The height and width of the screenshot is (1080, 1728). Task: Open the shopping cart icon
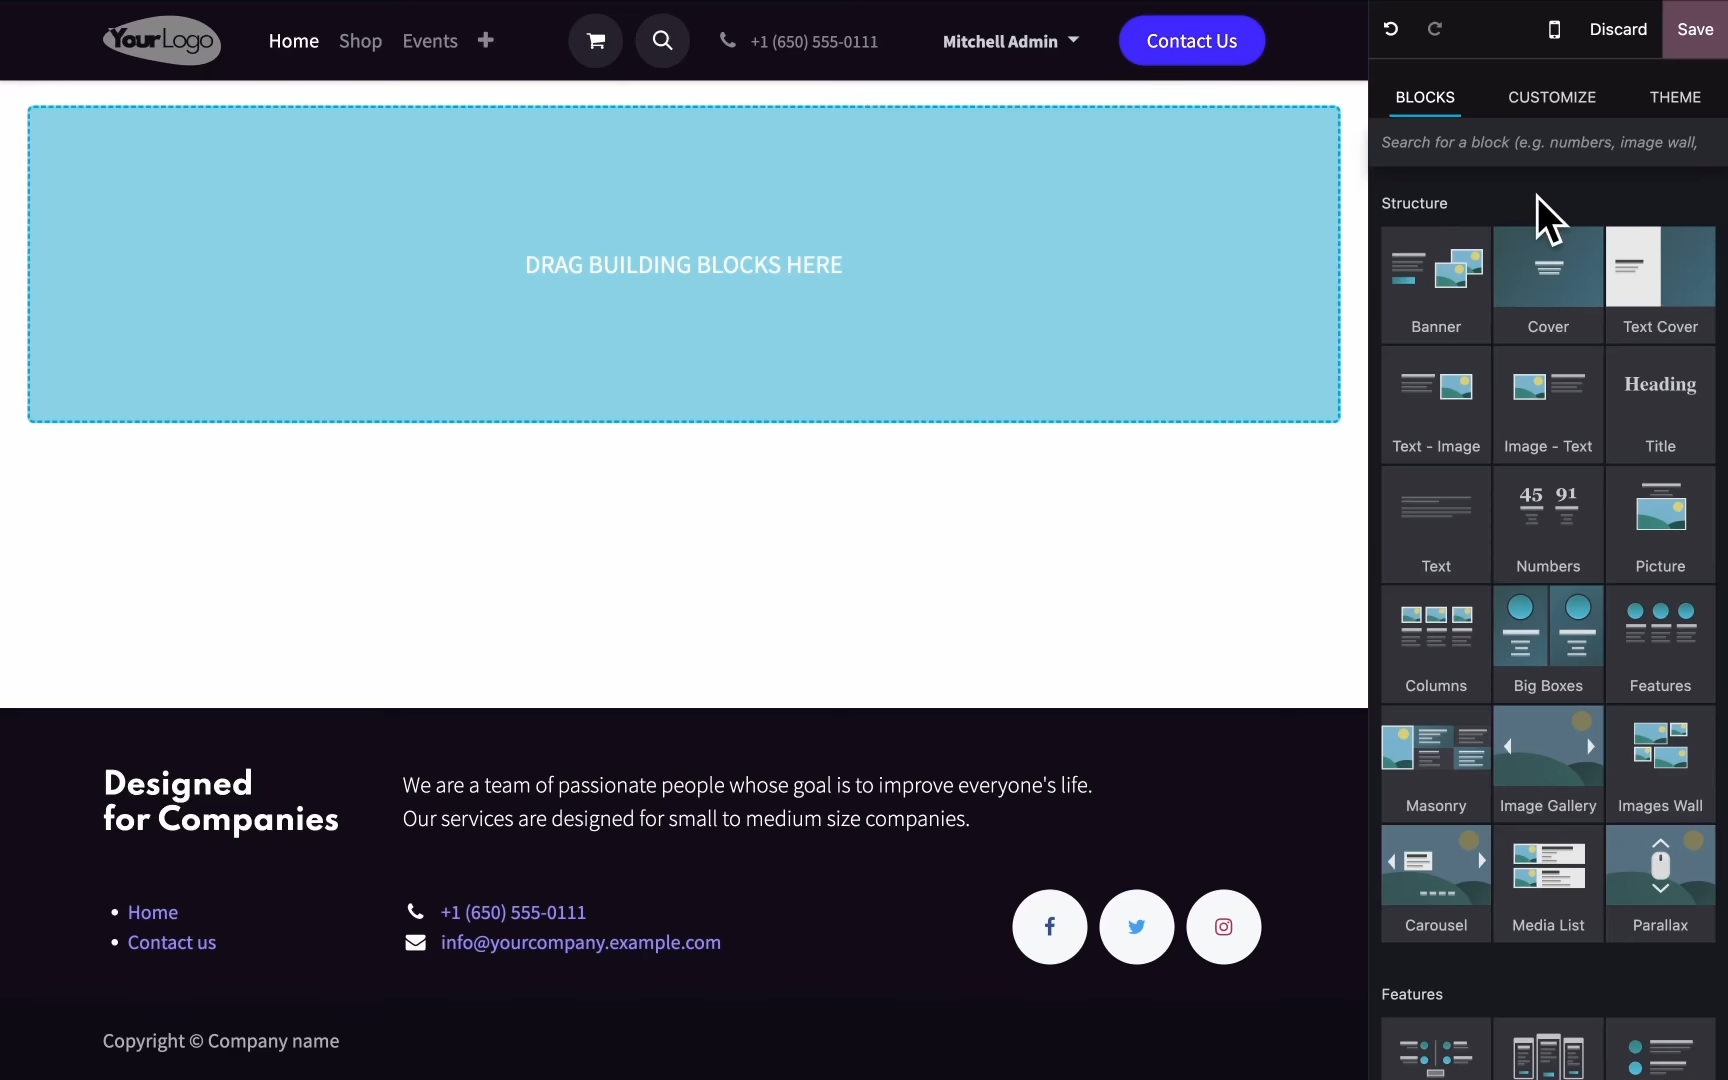pos(596,41)
